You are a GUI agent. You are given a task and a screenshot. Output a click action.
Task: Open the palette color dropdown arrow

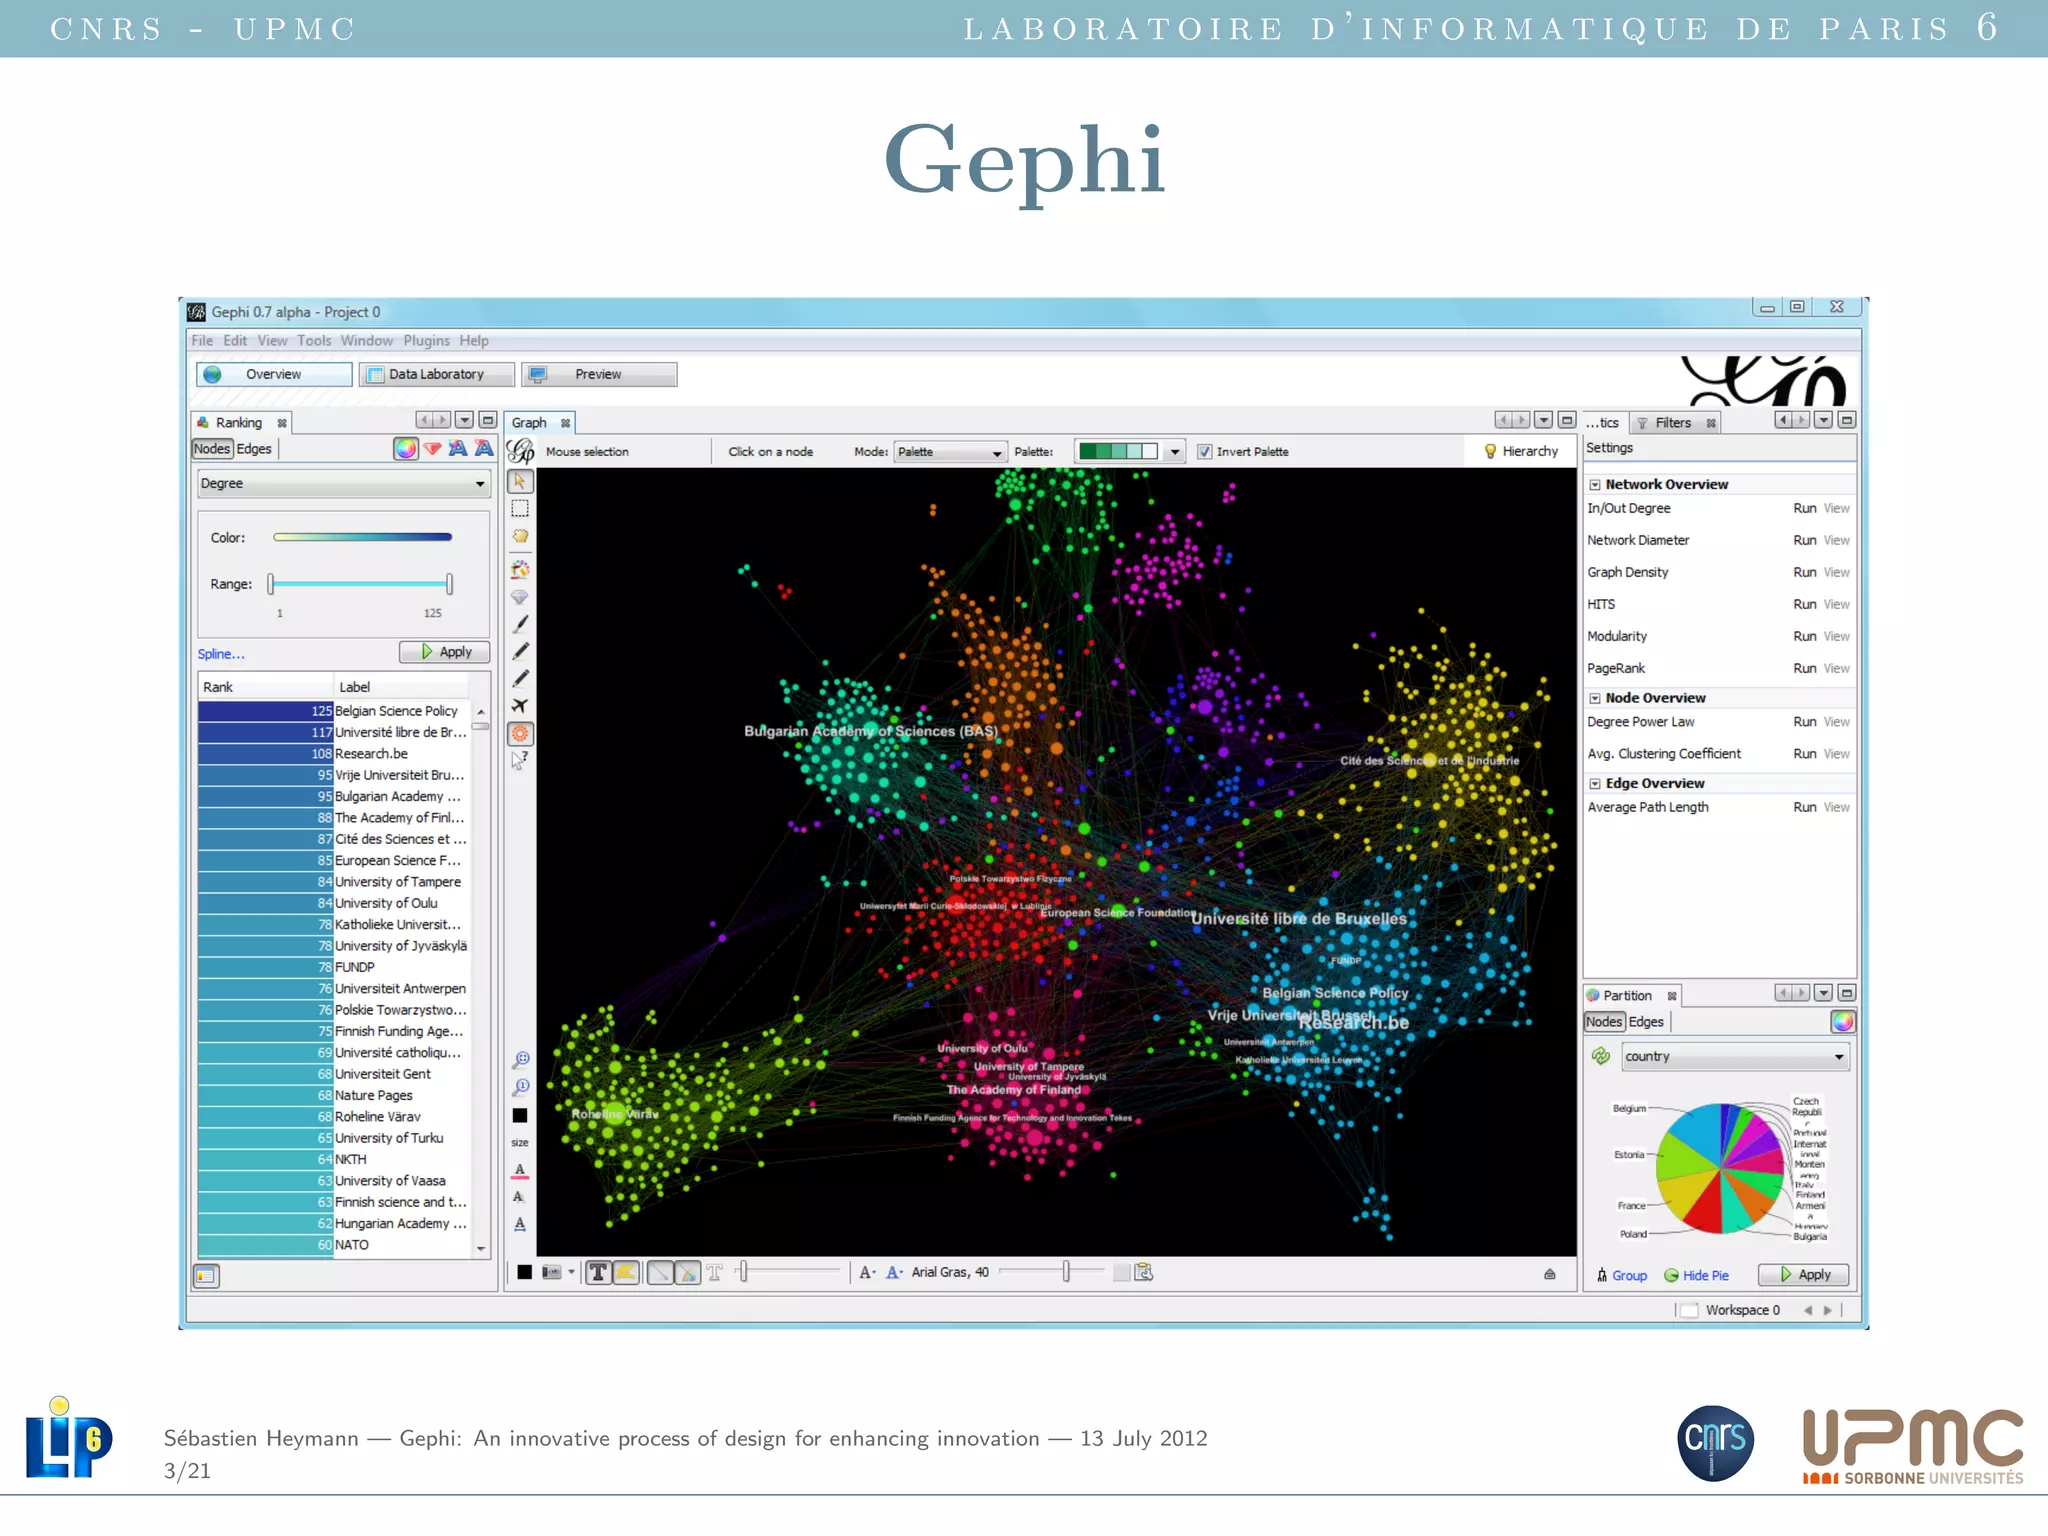1175,452
